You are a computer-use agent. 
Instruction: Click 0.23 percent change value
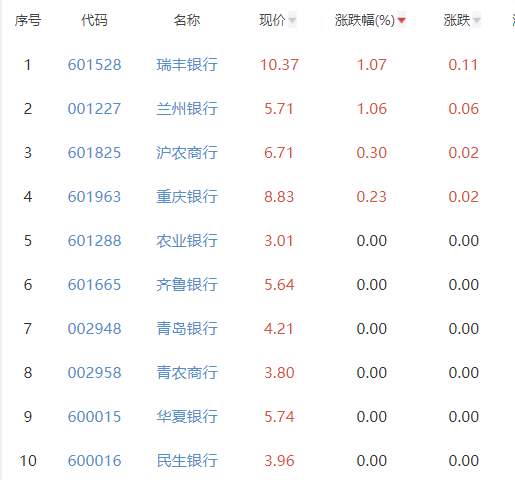point(372,197)
